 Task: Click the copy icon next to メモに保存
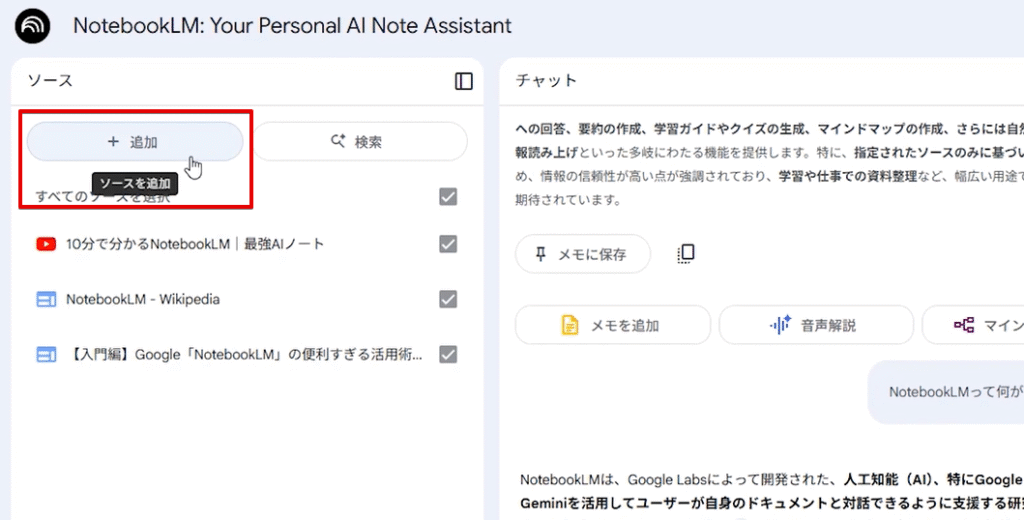point(685,254)
